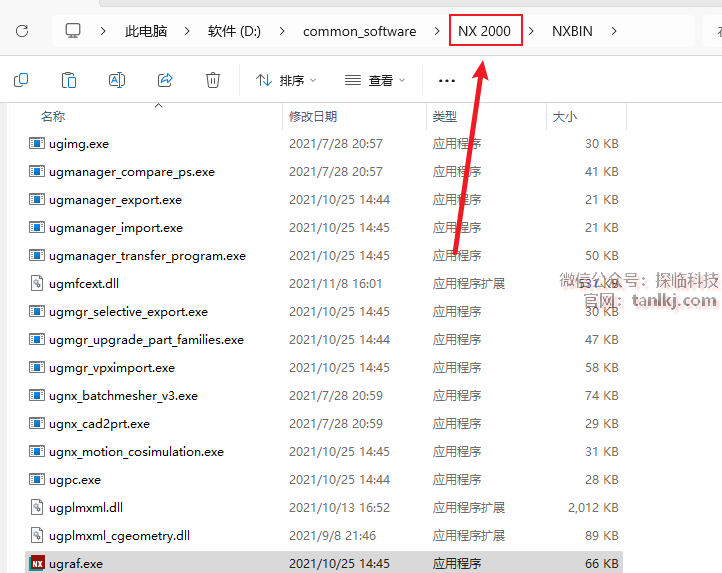This screenshot has height=573, width=722.
Task: Select the red NX icon of ugraf.exe
Action: (37, 564)
